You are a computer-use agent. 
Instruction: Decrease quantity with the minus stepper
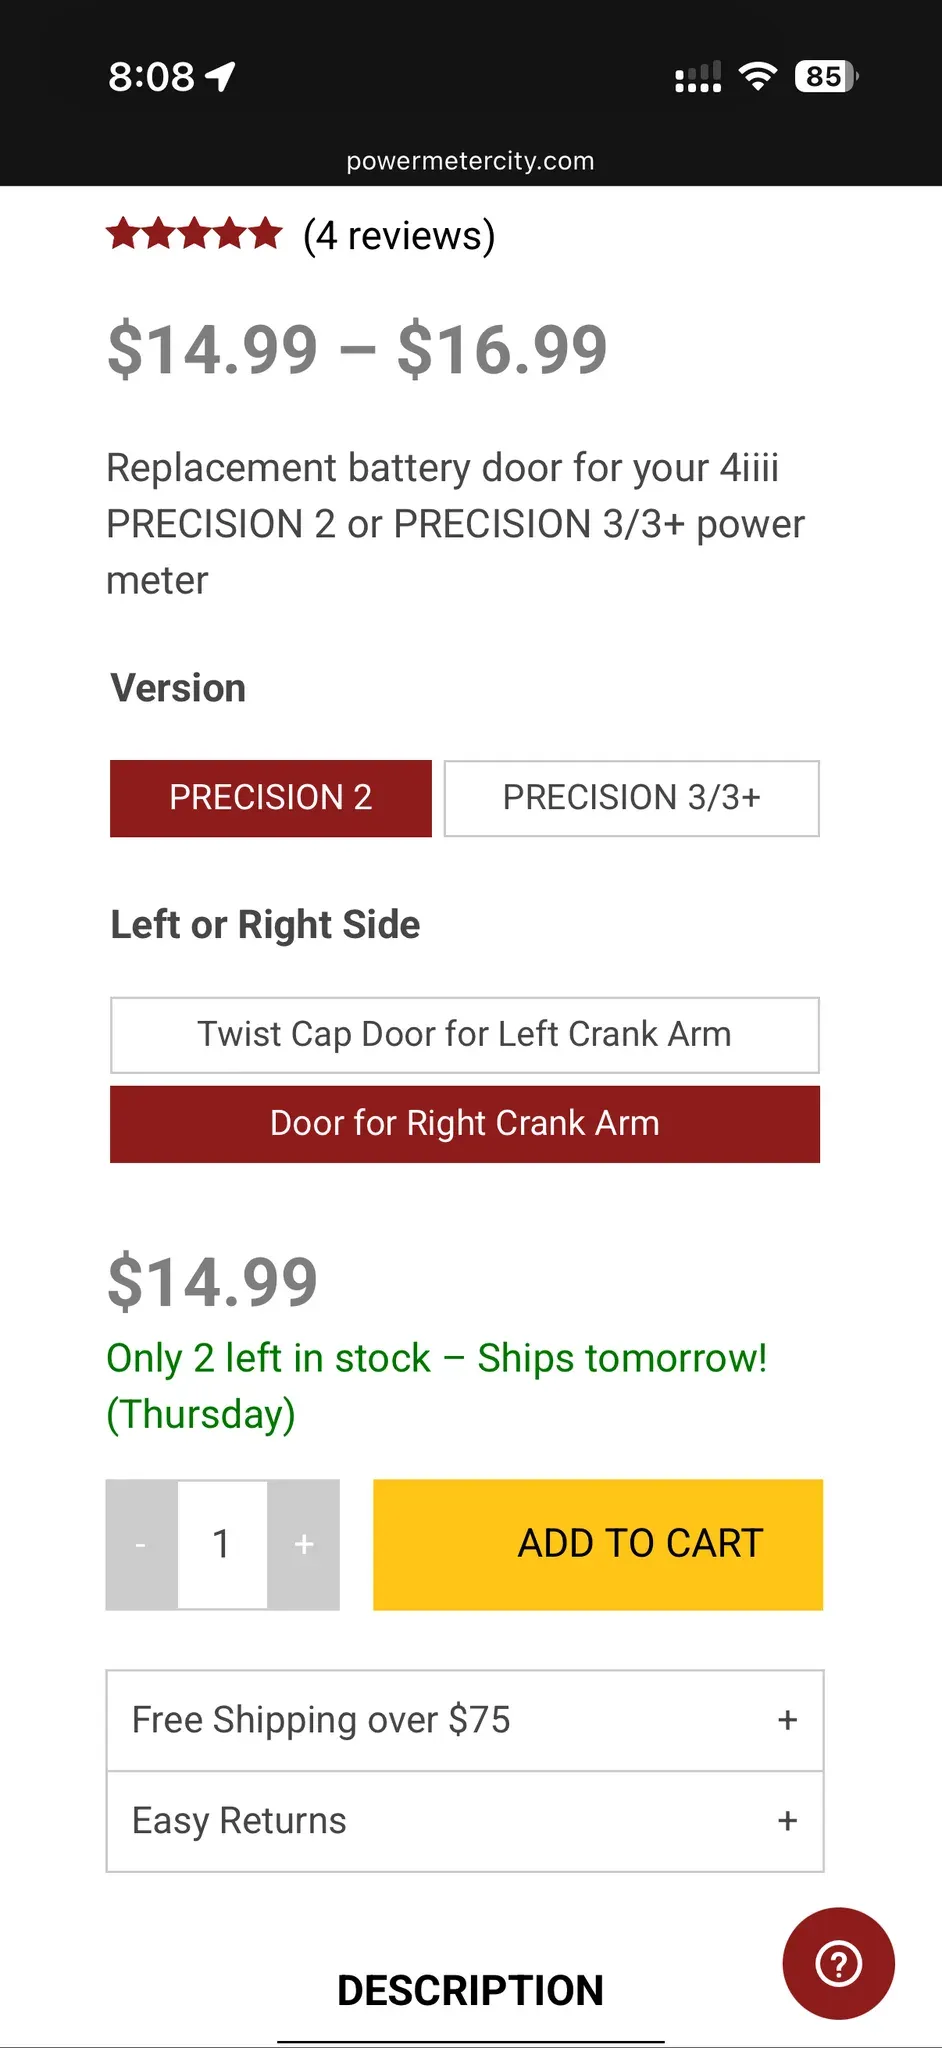[x=141, y=1544]
